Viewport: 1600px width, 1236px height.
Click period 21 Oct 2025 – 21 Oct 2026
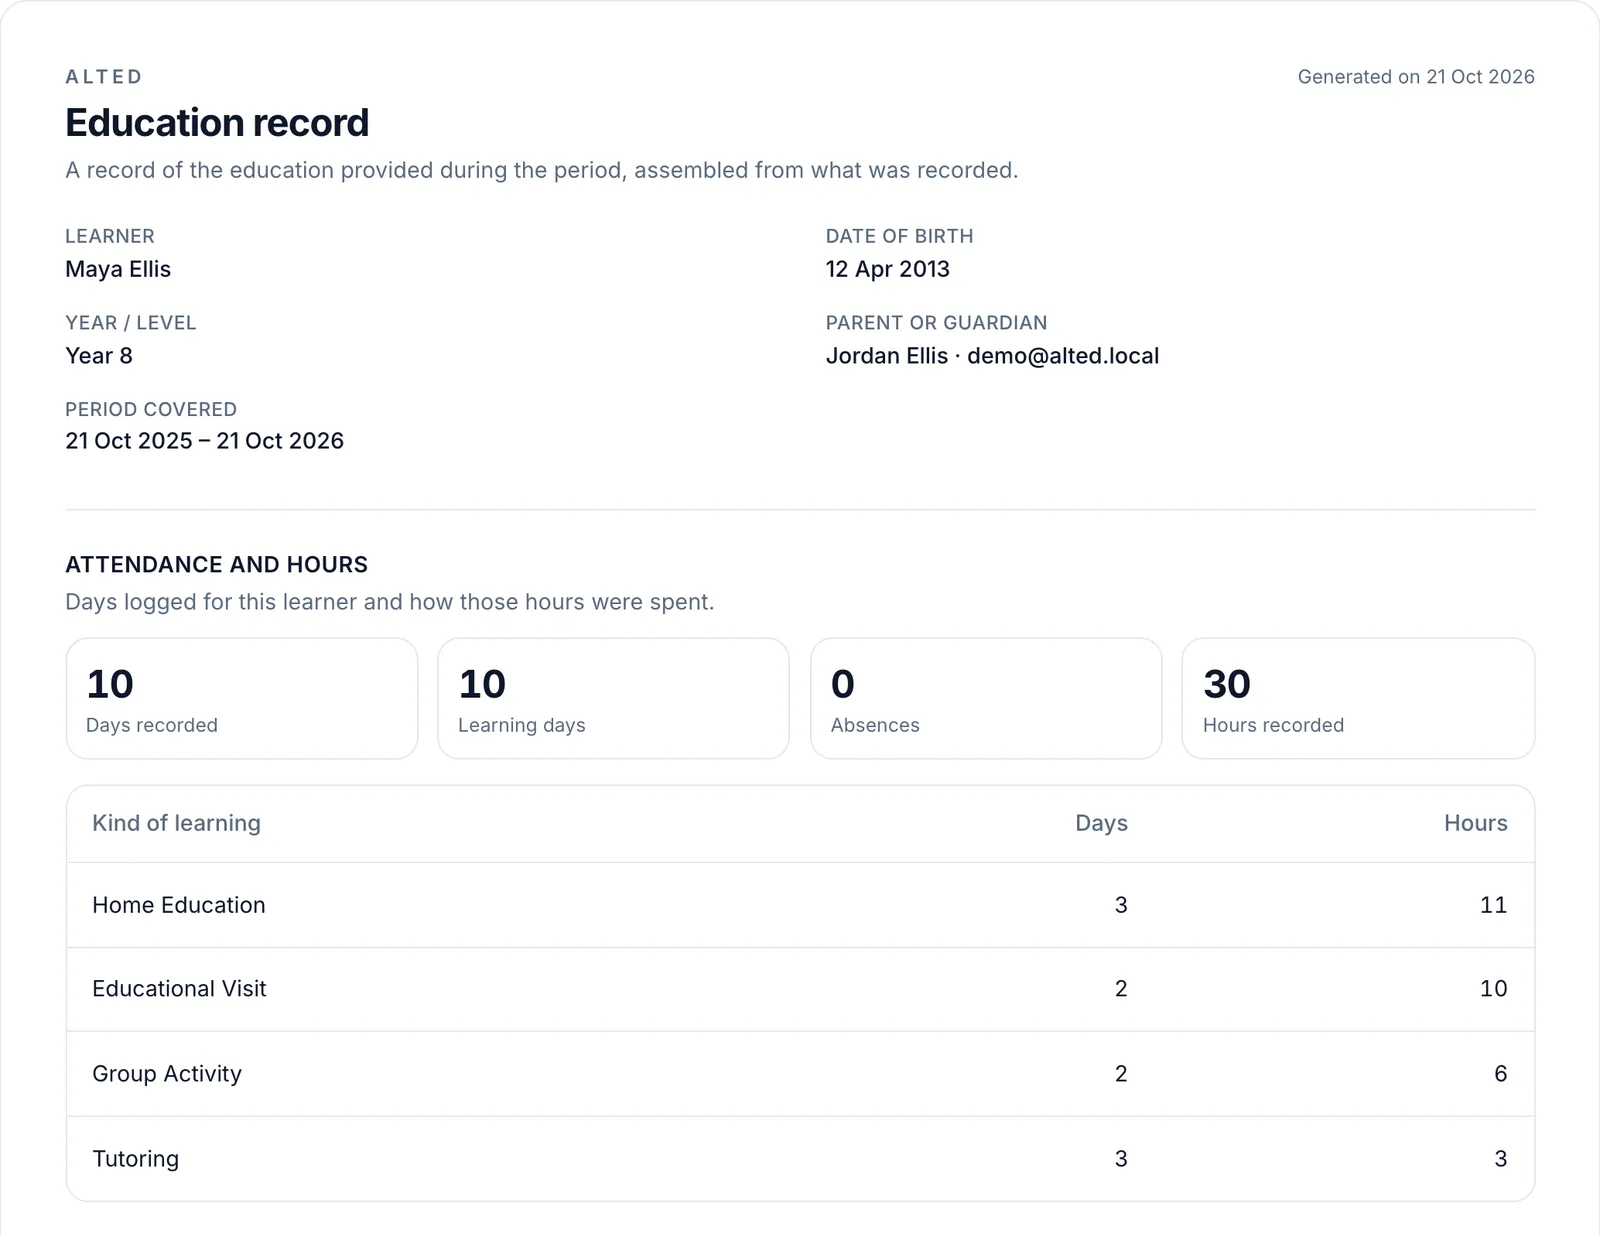tap(204, 441)
